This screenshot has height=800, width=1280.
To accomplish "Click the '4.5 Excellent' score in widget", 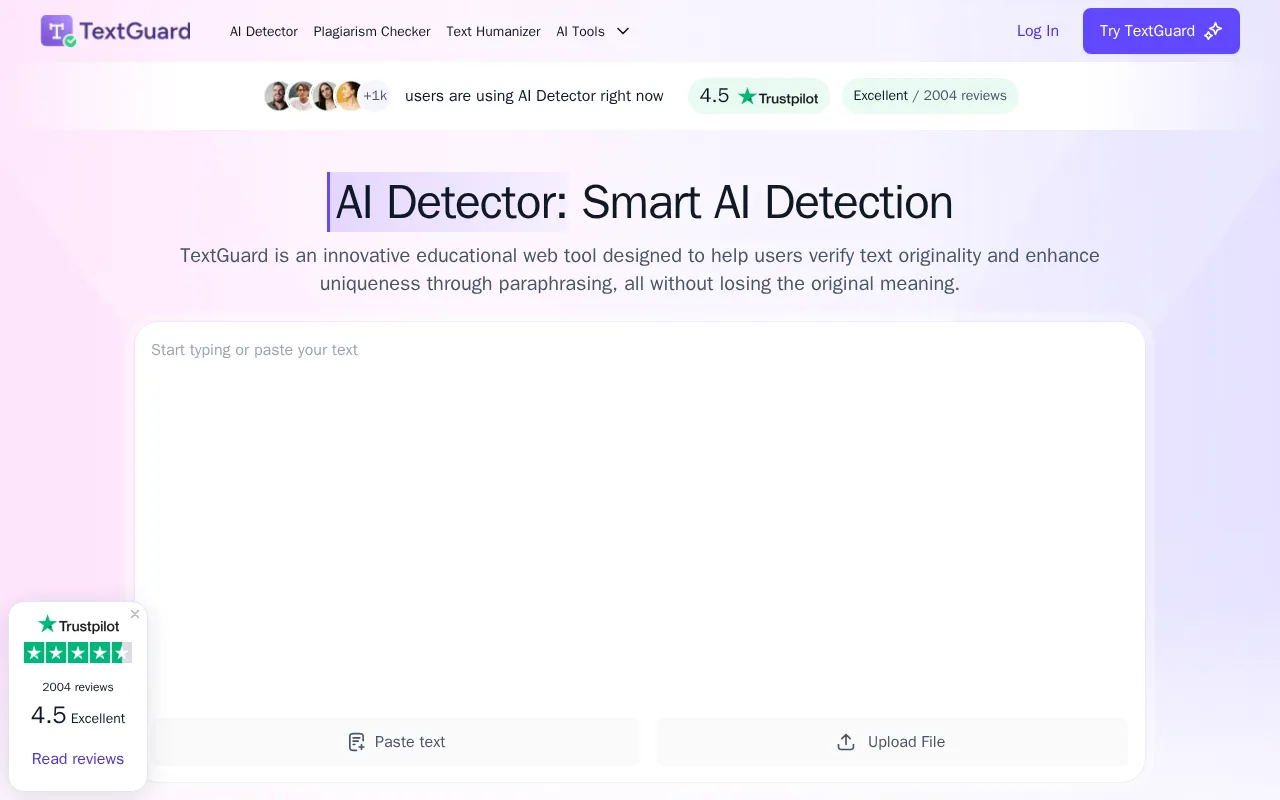I will [78, 716].
